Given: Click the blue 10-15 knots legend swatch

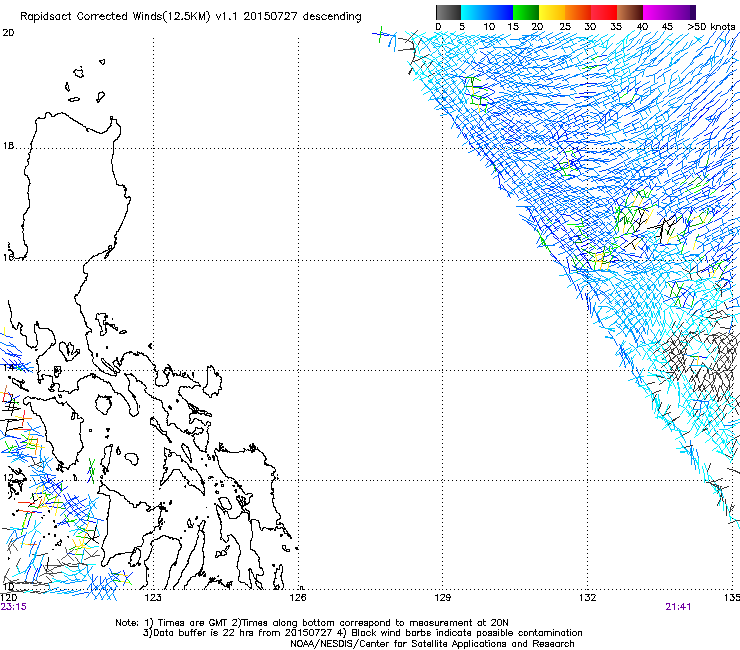Looking at the screenshot, I should (x=500, y=12).
